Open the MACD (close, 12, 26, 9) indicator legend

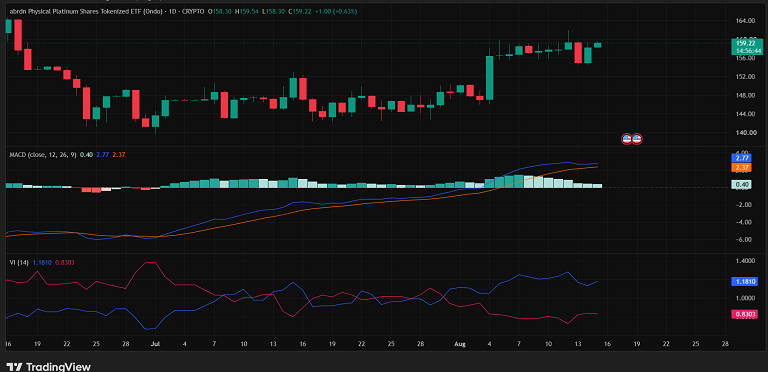tap(43, 155)
